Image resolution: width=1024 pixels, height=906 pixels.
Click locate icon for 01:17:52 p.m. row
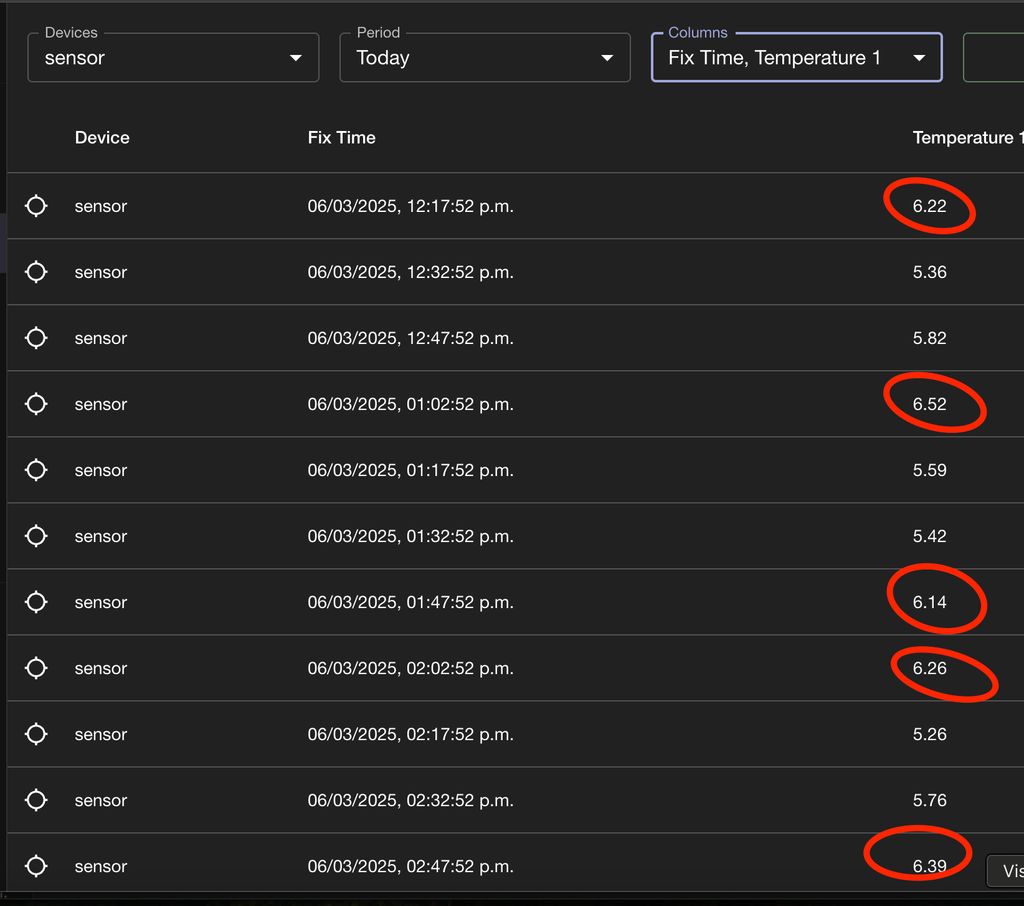[x=36, y=470]
